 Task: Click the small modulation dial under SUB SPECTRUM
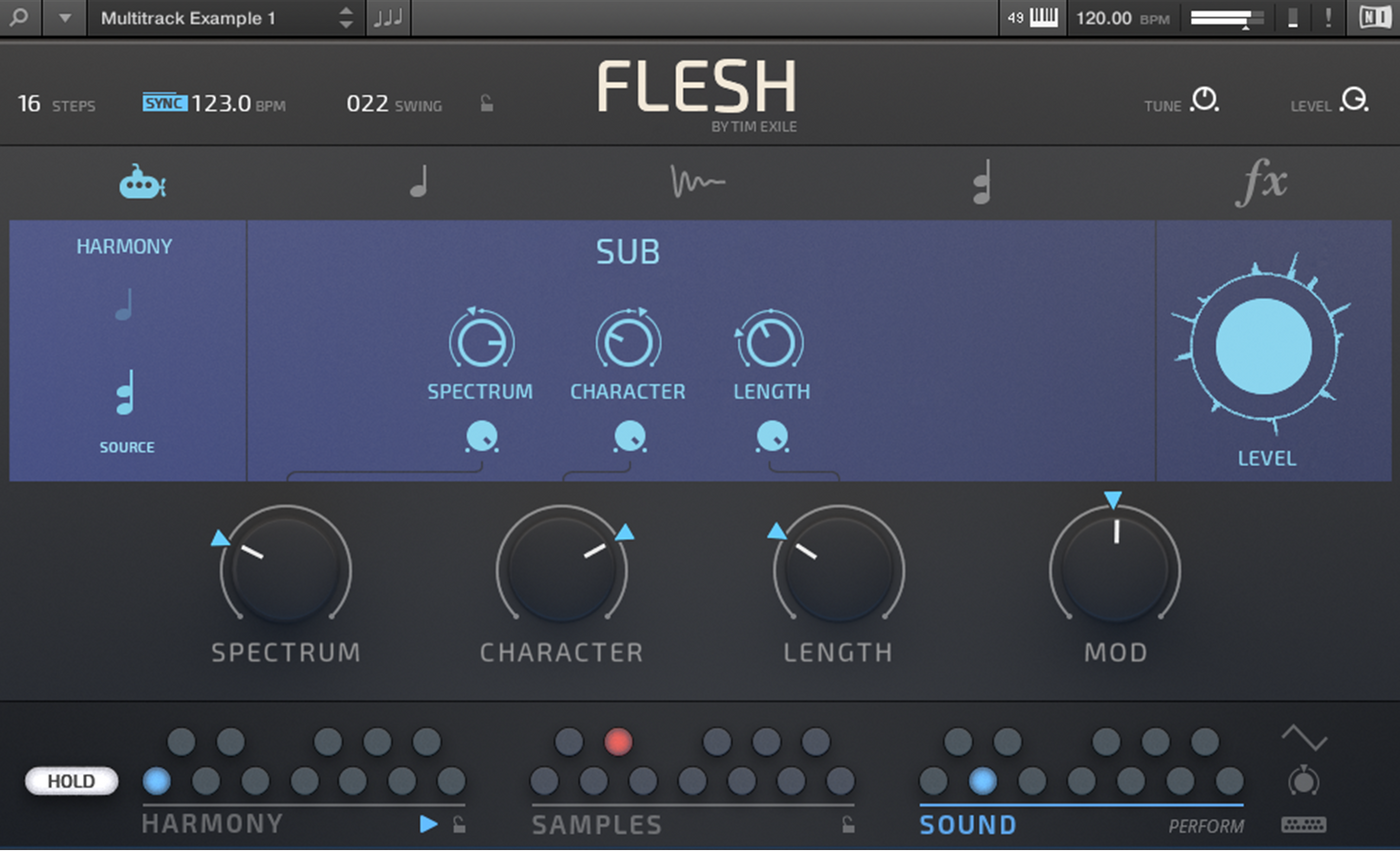482,437
